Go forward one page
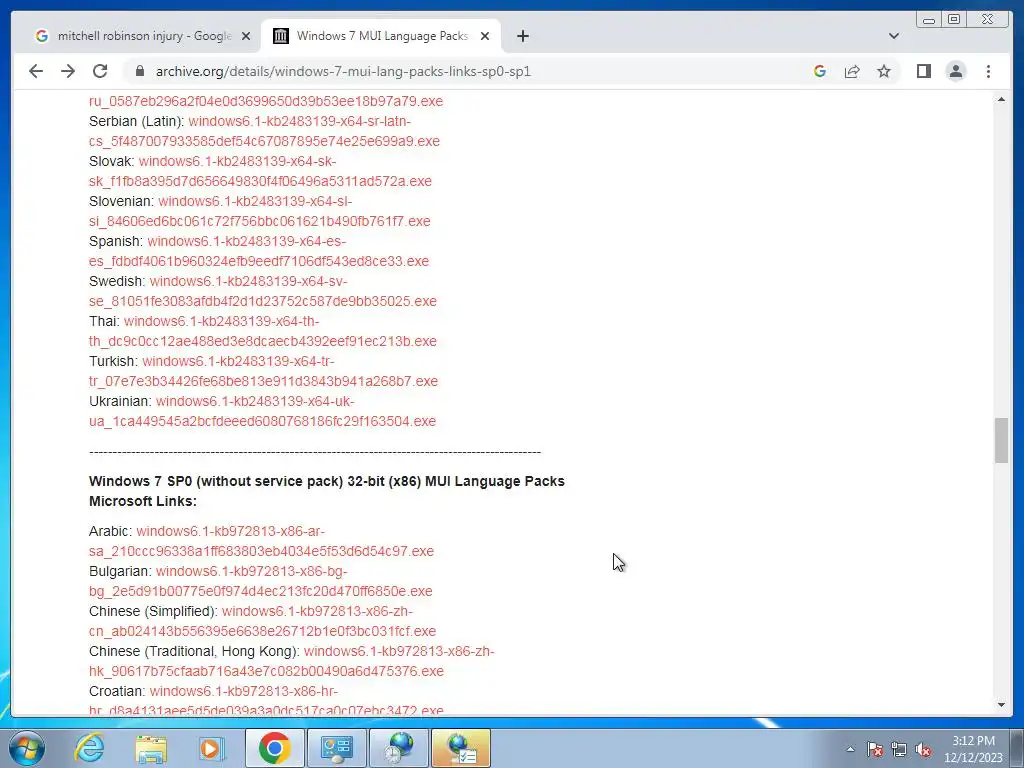Screen dimensions: 1024x768 point(68,71)
